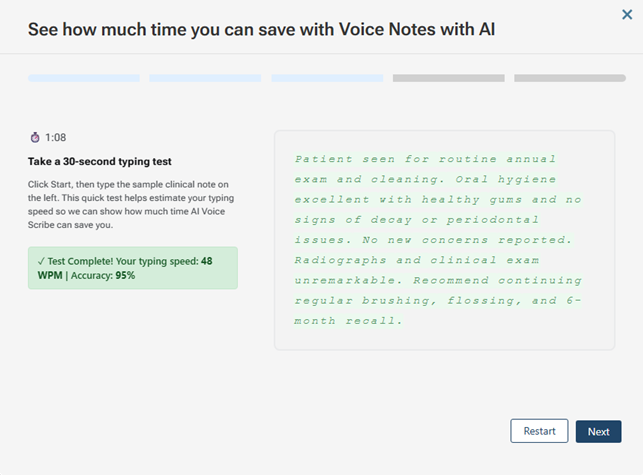Image resolution: width=643 pixels, height=475 pixels.
Task: Click the green Test Complete result banner
Action: [133, 268]
